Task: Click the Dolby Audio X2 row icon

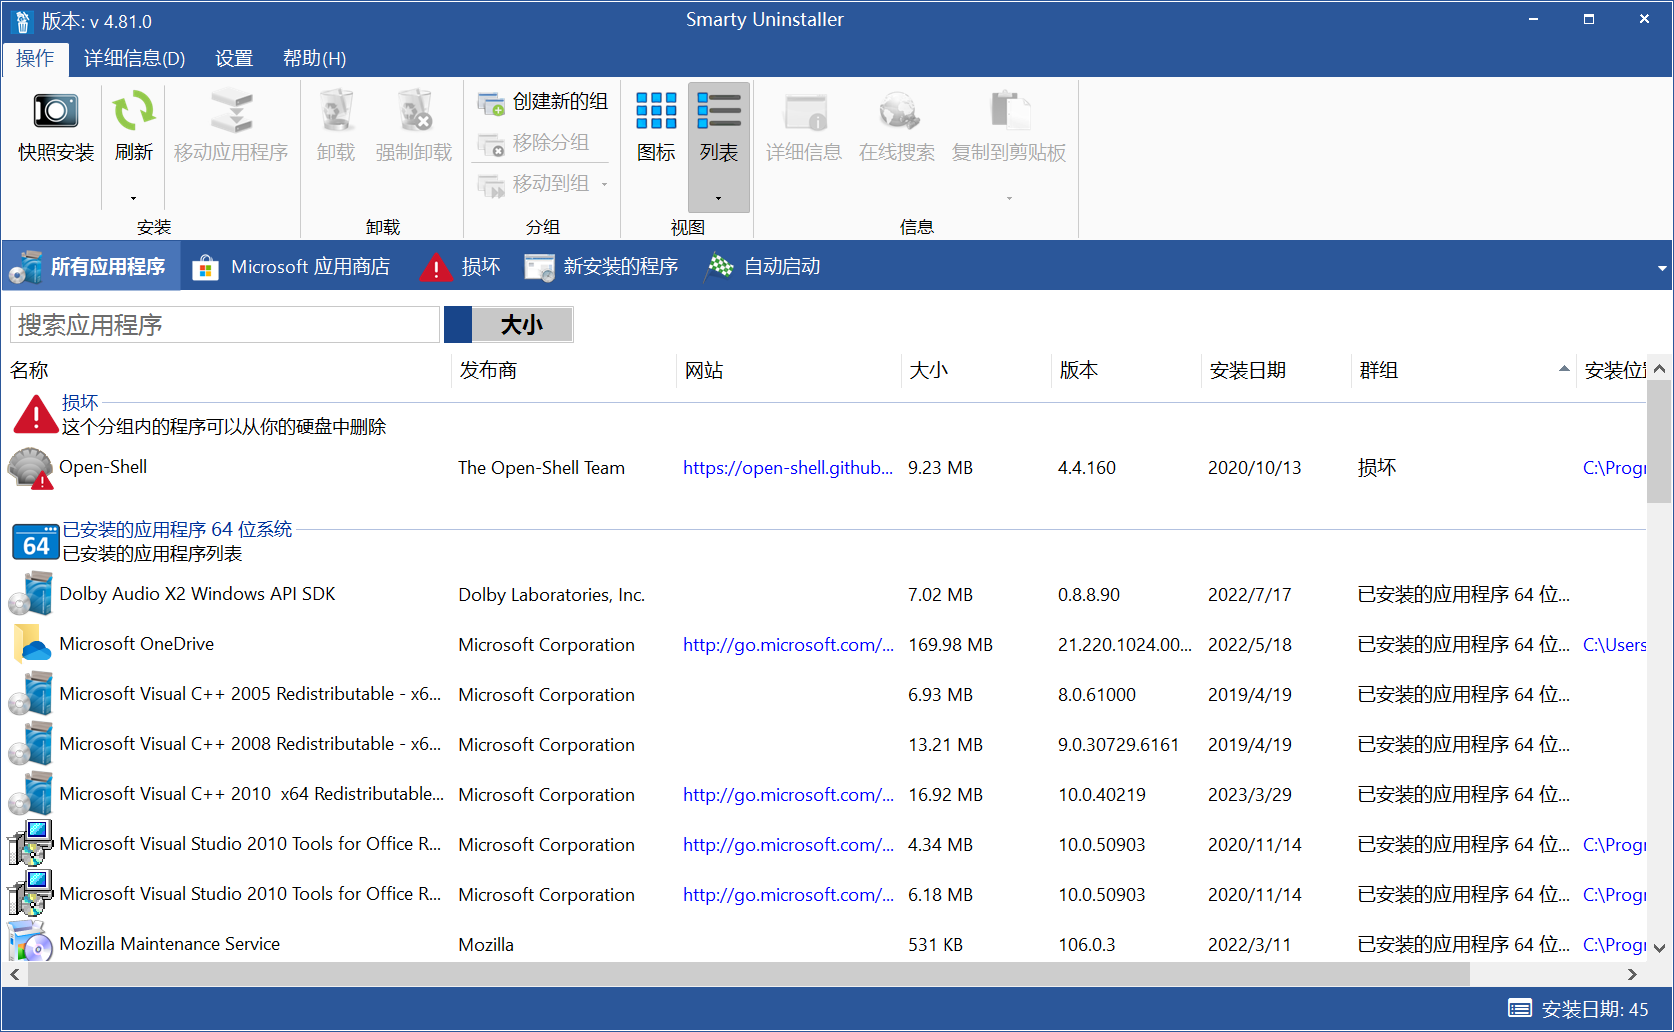Action: (31, 594)
